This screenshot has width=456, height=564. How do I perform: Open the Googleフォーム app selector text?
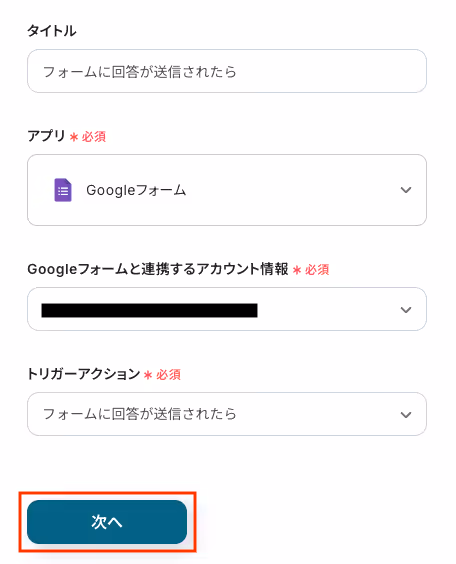click(136, 190)
